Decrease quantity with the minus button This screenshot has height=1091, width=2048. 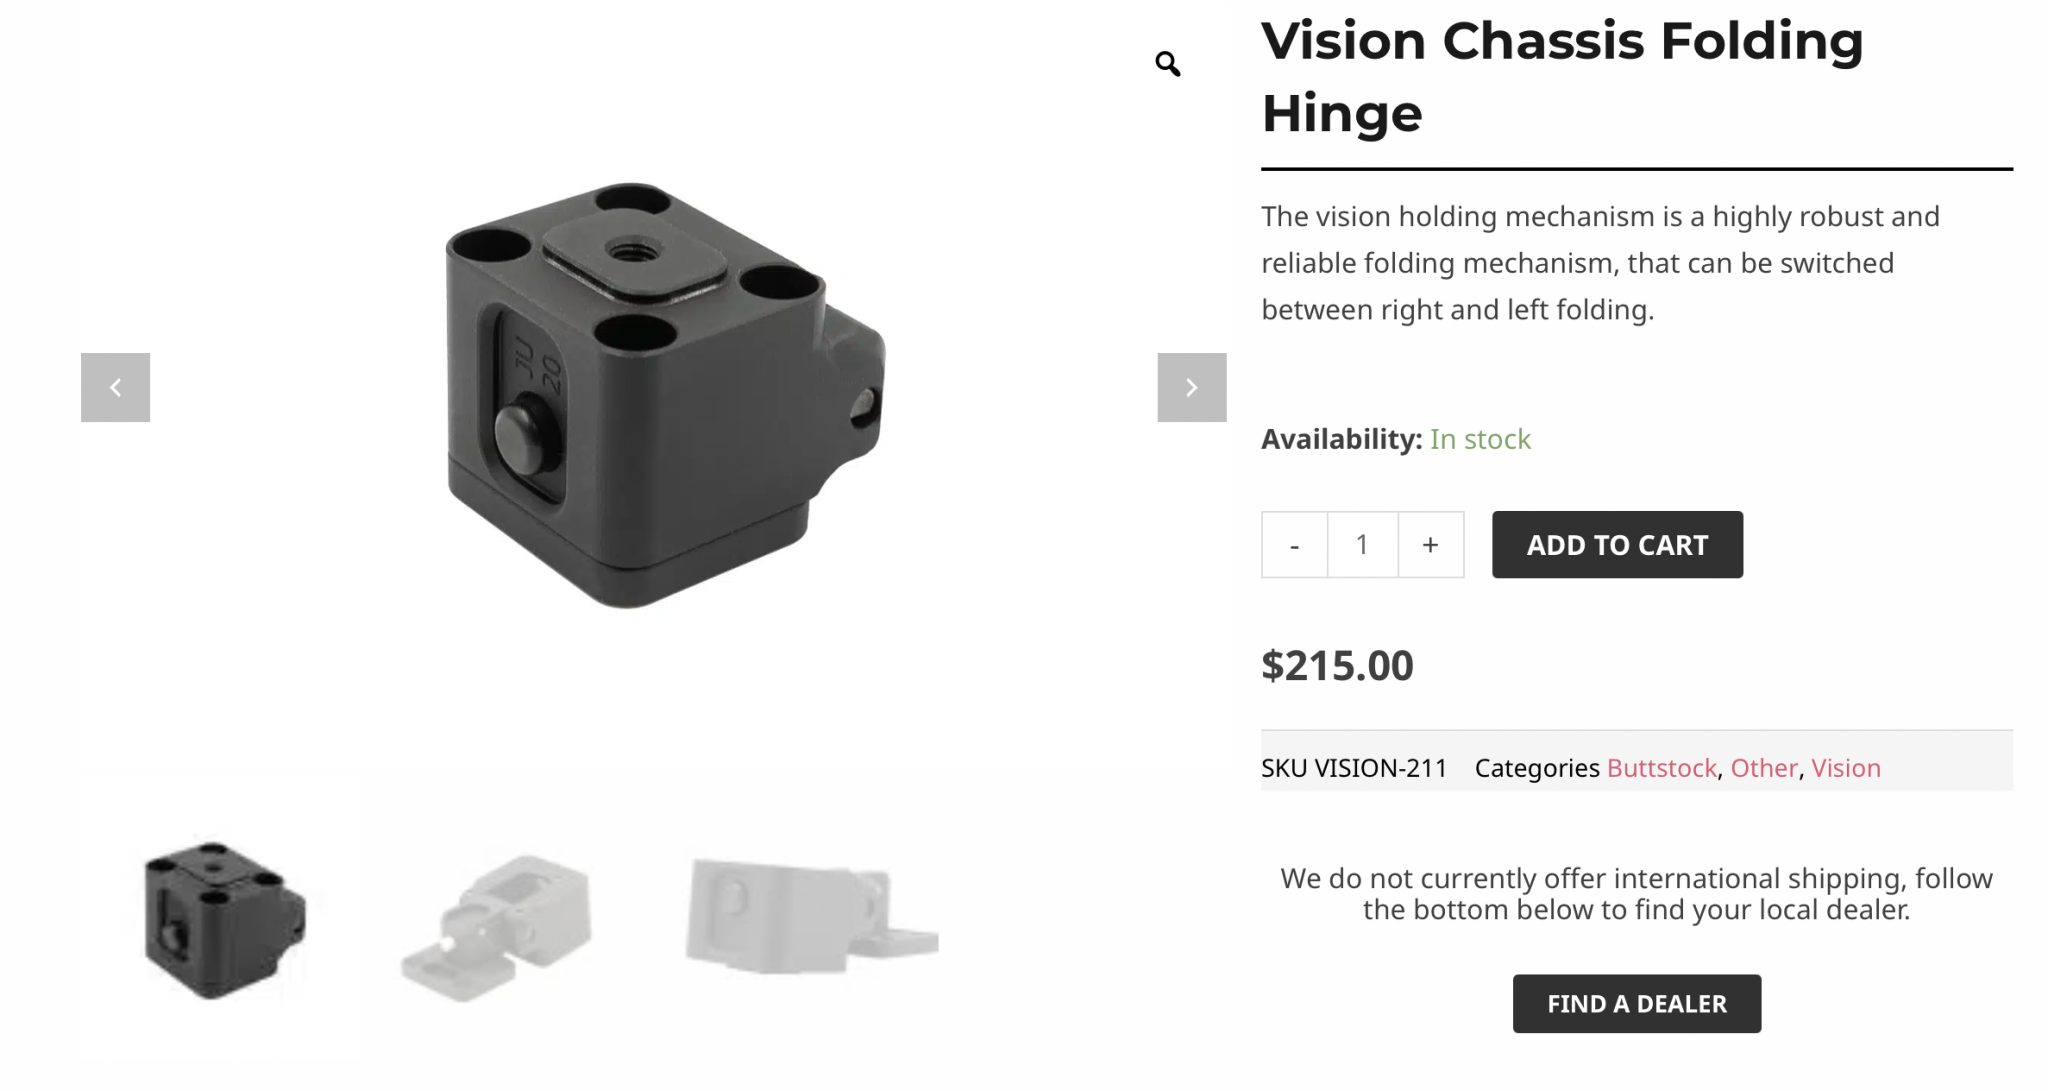point(1294,545)
